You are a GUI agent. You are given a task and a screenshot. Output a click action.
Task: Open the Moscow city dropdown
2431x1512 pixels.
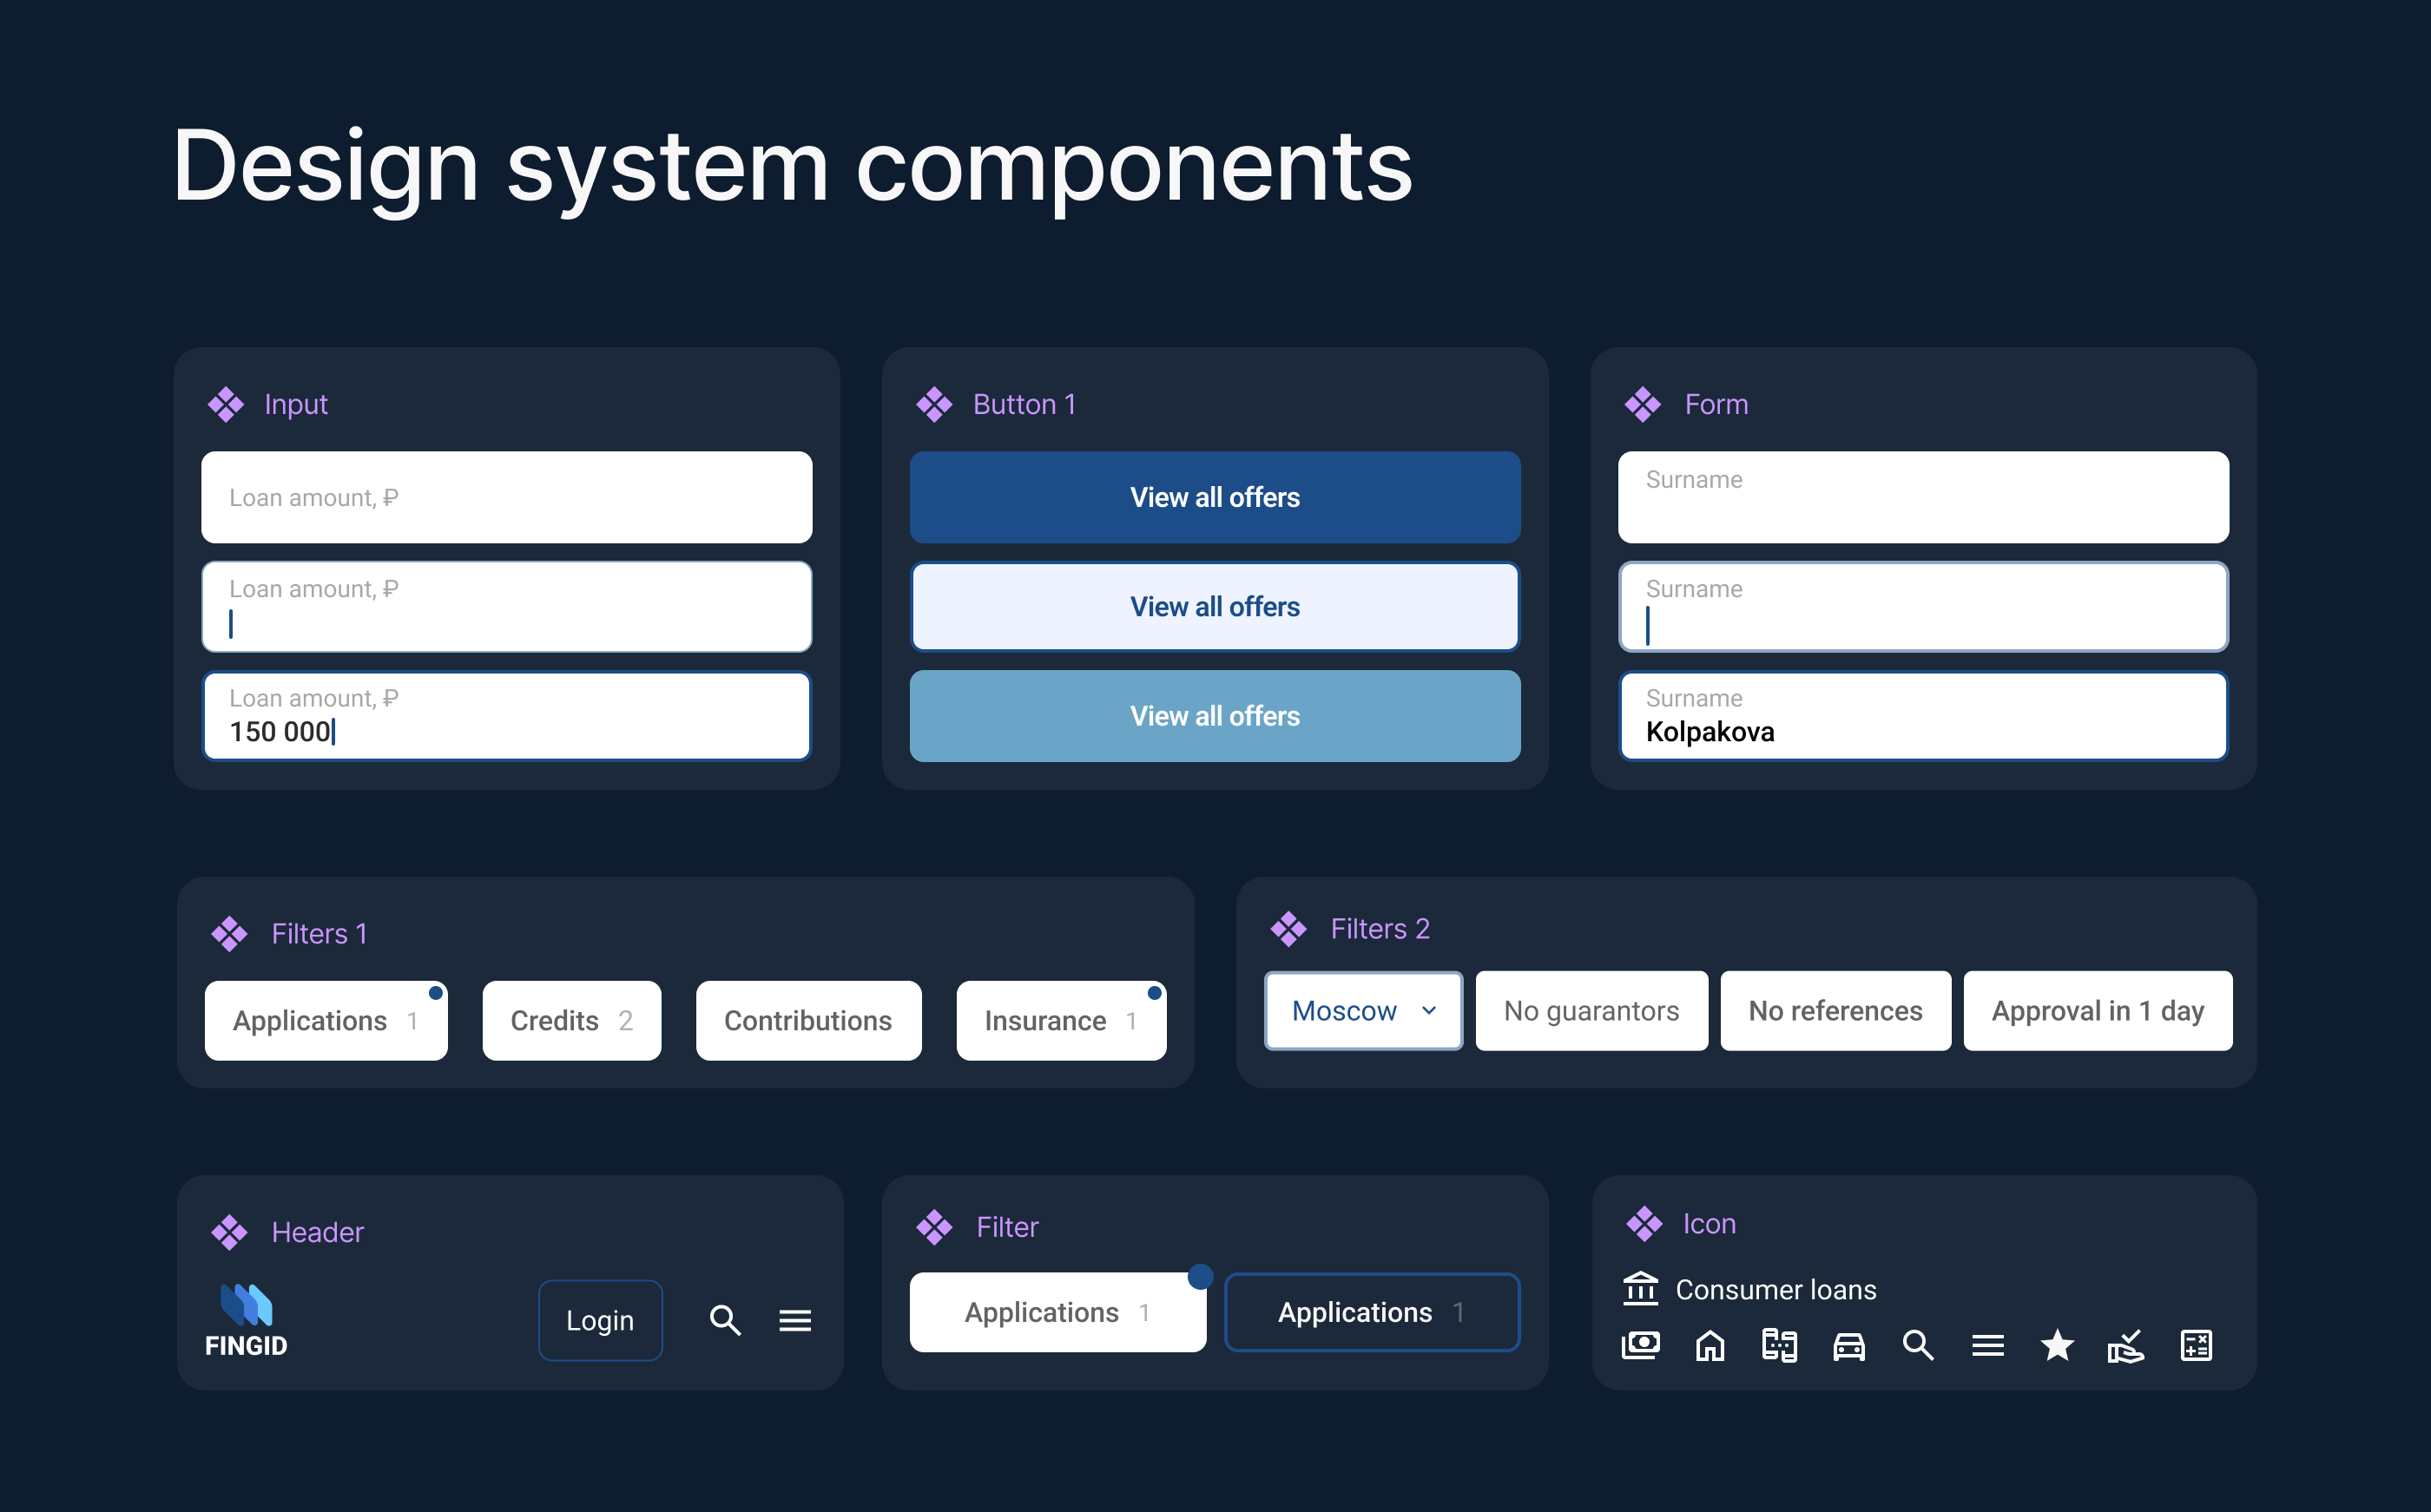1363,1011
